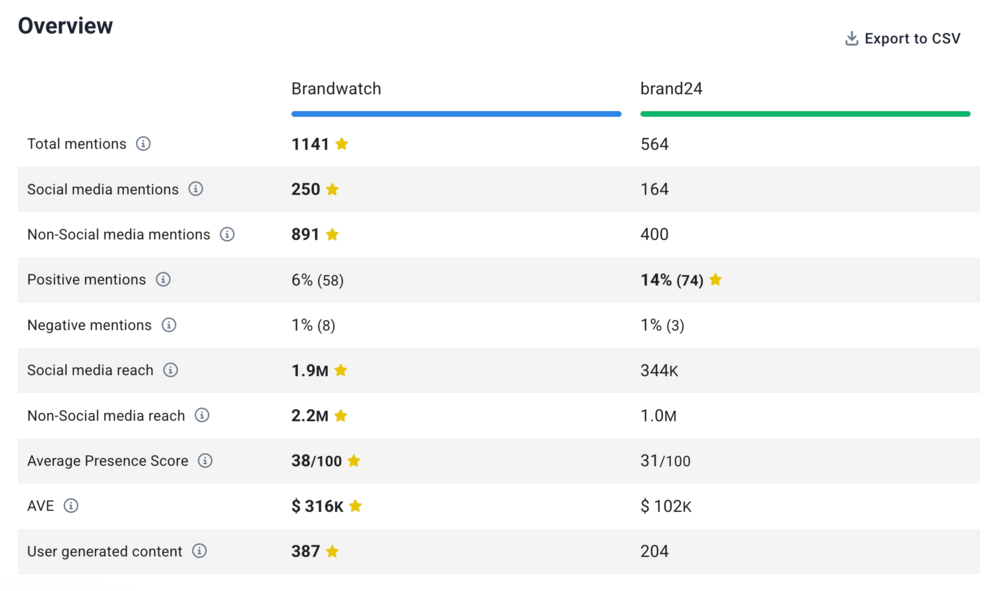Viewport: 1000px width, 591px height.
Task: Click the blue Brandwatch color bar
Action: click(456, 114)
